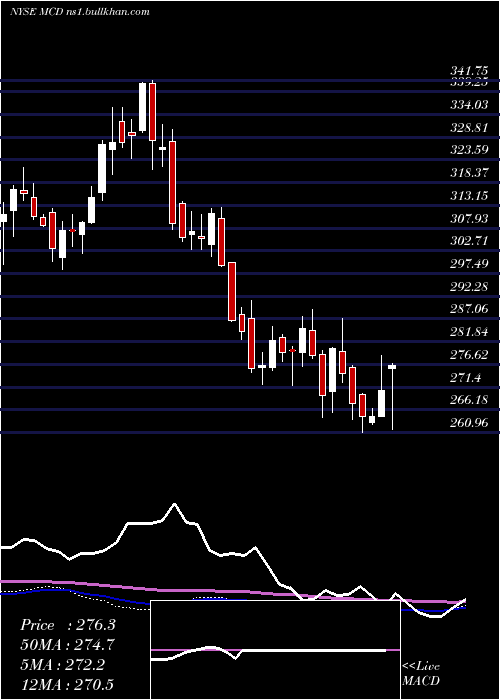
Task: Click the 50MA : 274.7 readout
Action: pos(67,645)
